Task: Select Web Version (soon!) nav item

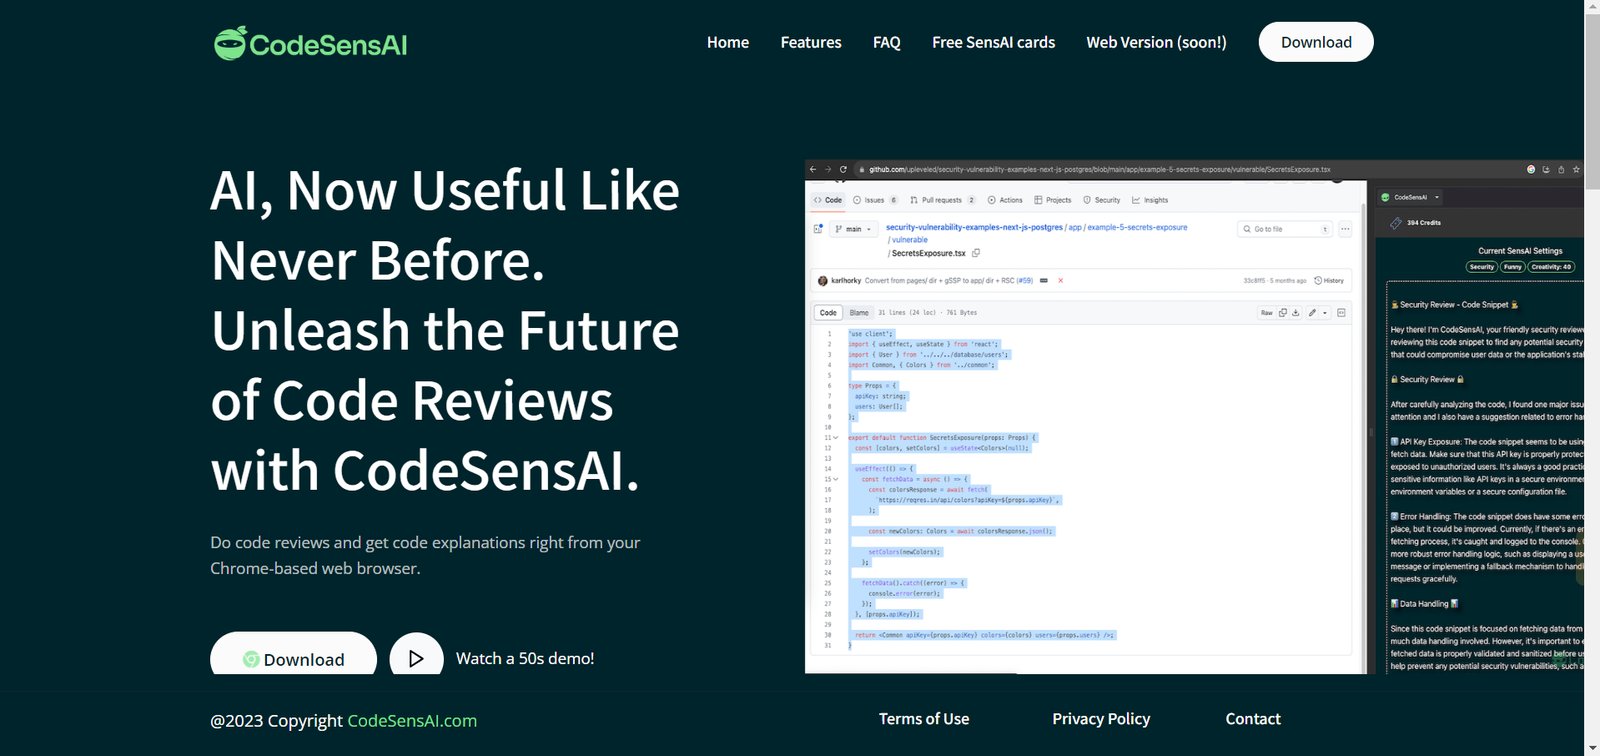Action: (1157, 42)
